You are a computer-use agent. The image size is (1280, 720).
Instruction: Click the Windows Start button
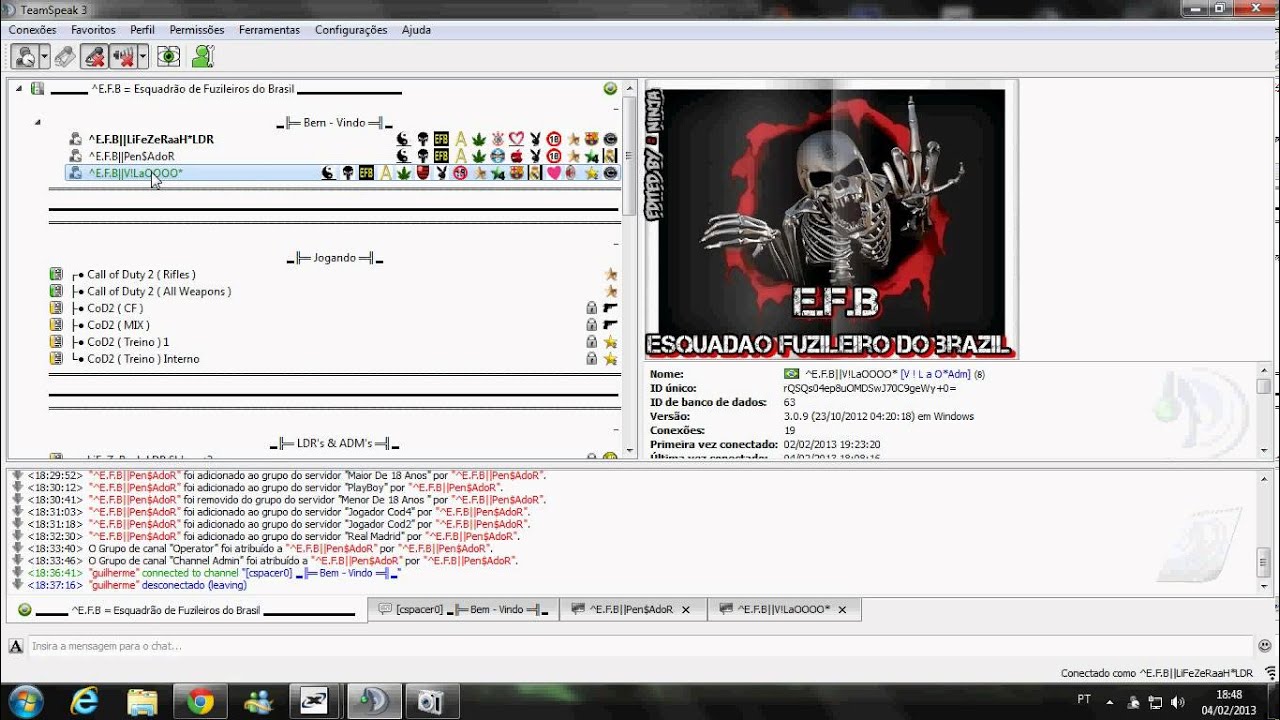[25, 702]
